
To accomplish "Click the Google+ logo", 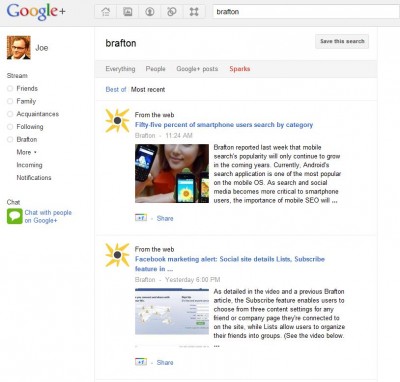I will click(36, 12).
